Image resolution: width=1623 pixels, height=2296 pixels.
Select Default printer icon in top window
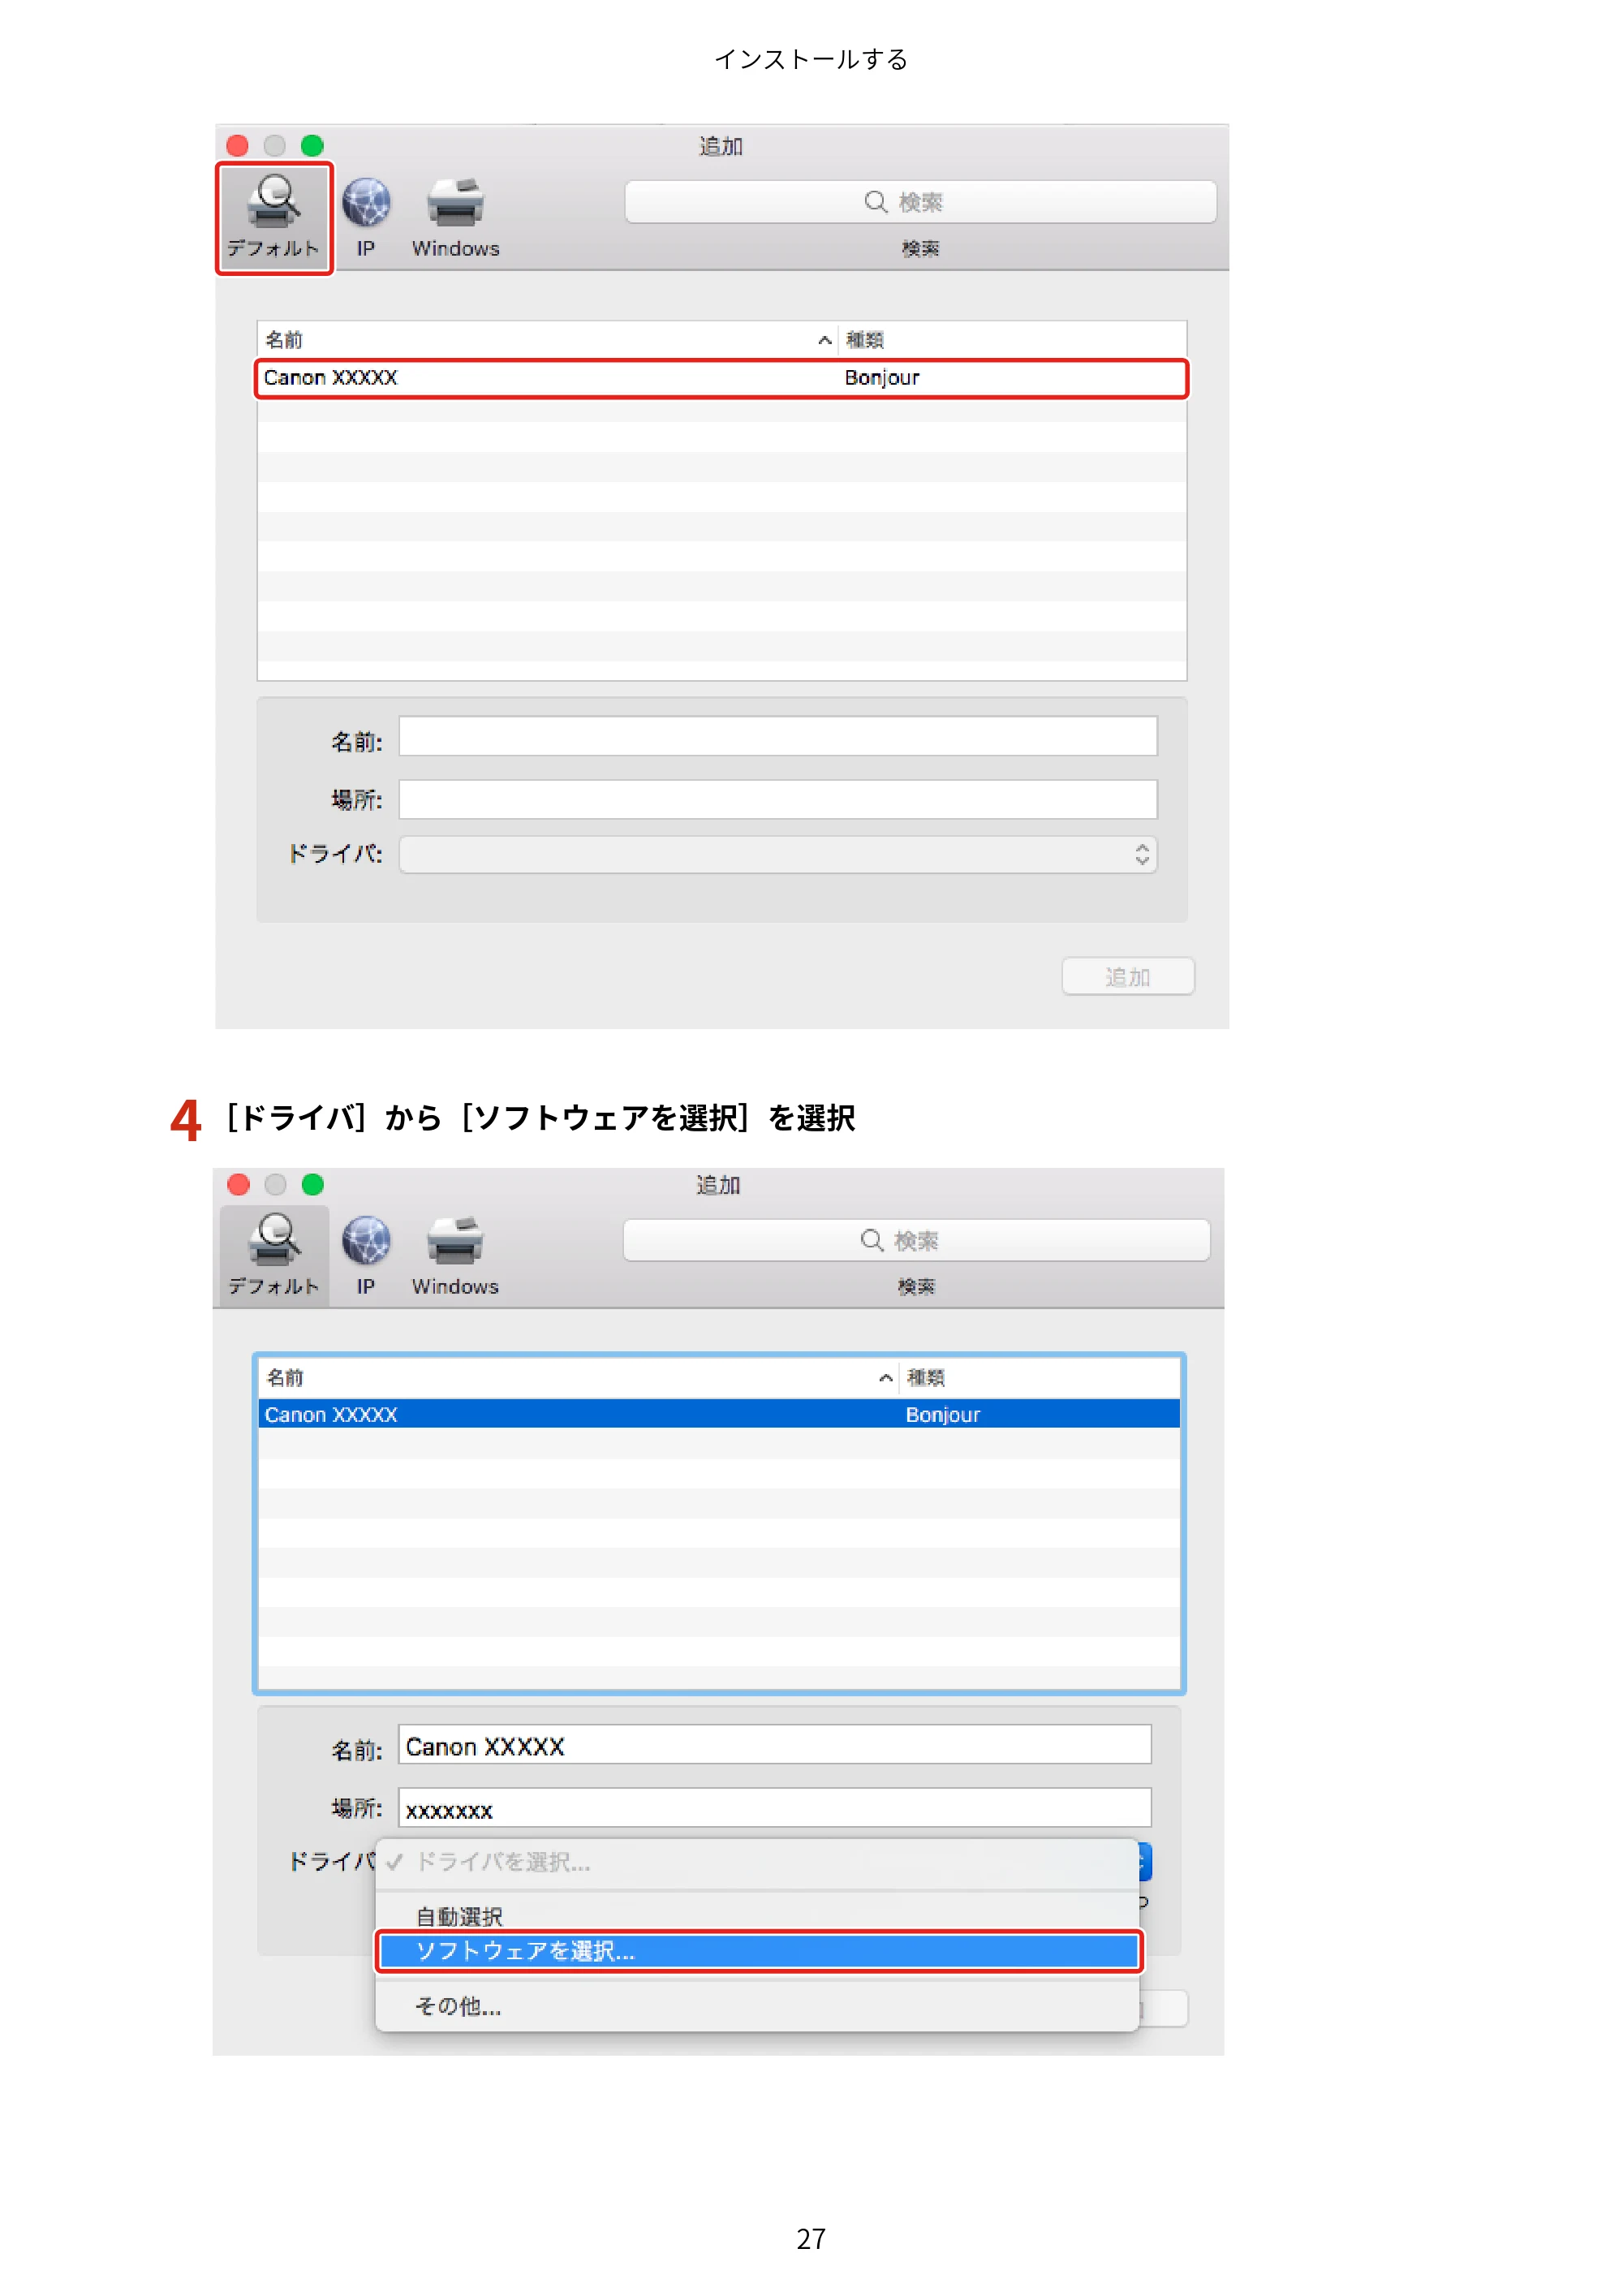click(274, 216)
